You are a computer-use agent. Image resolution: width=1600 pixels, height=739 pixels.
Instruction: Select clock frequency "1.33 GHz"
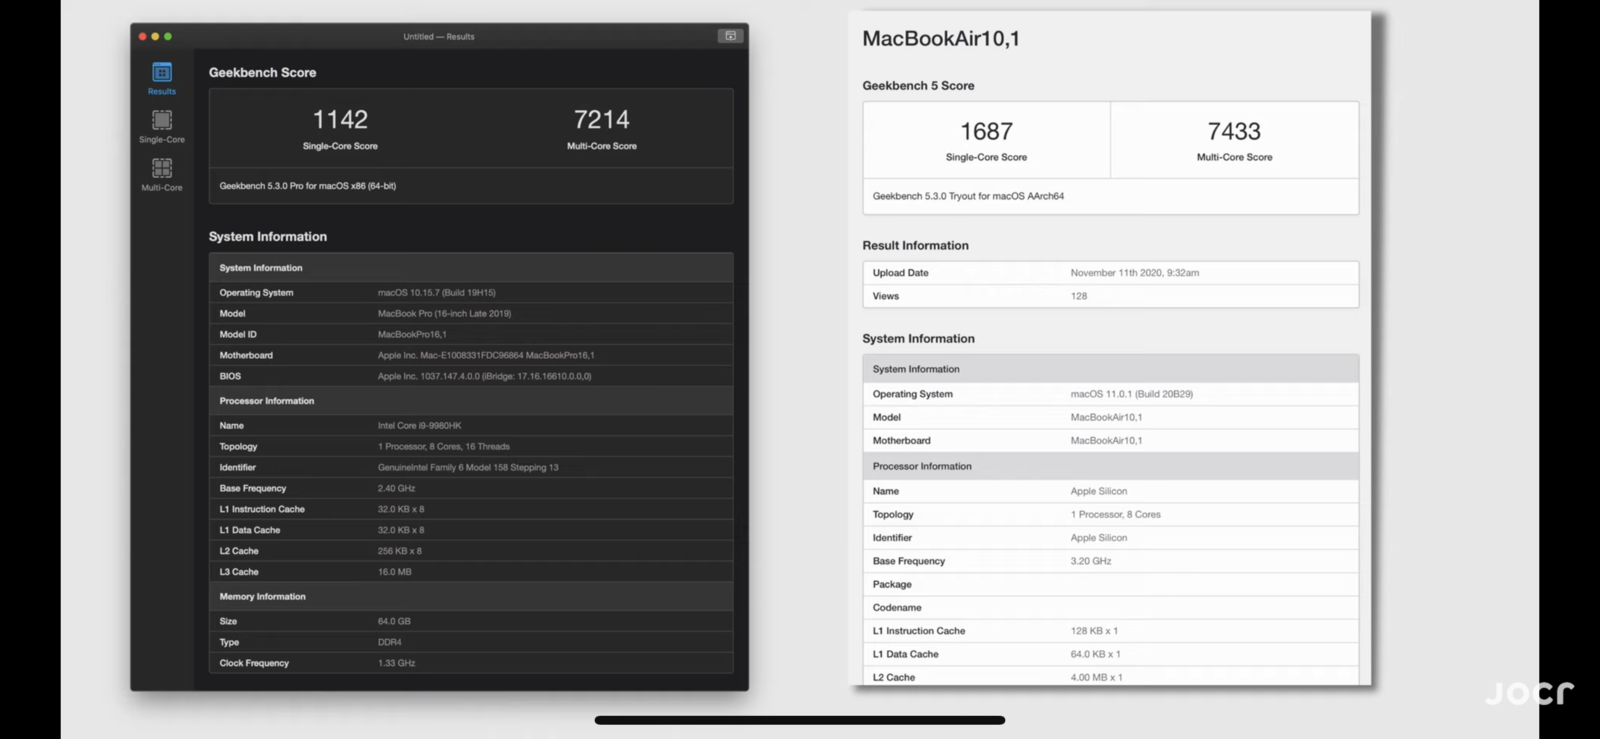pyautogui.click(x=396, y=664)
